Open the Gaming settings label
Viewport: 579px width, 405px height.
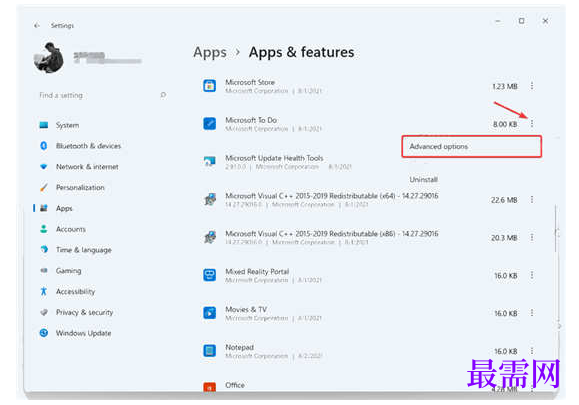tap(68, 271)
